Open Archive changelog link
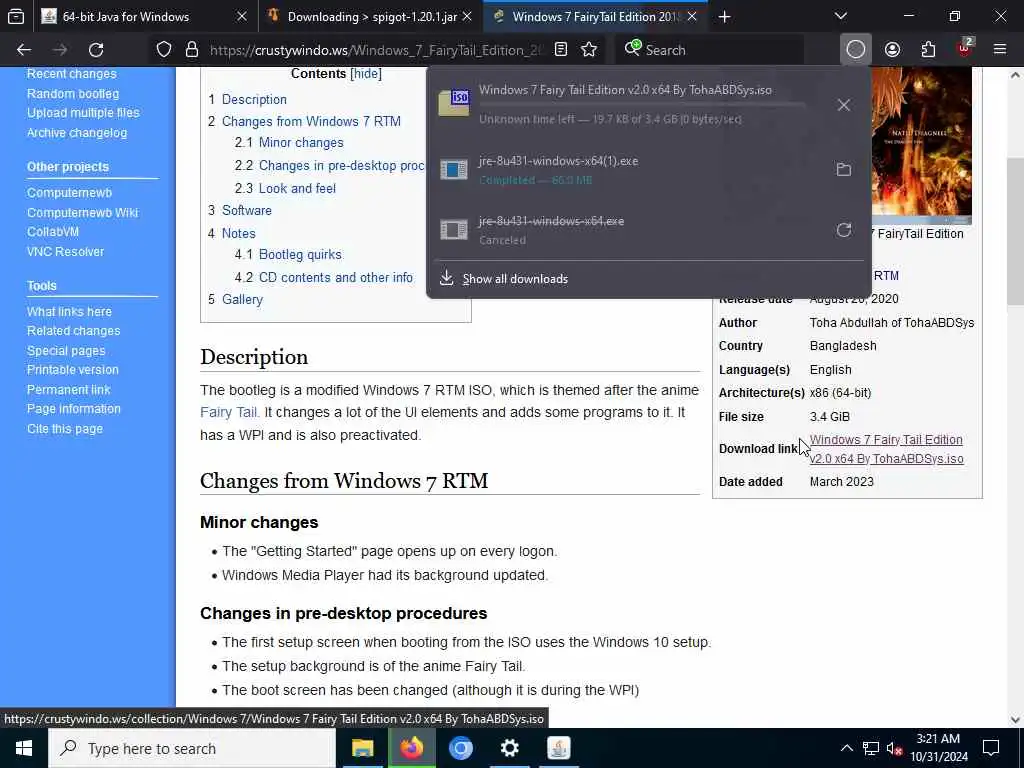Image resolution: width=1024 pixels, height=768 pixels. (x=77, y=133)
